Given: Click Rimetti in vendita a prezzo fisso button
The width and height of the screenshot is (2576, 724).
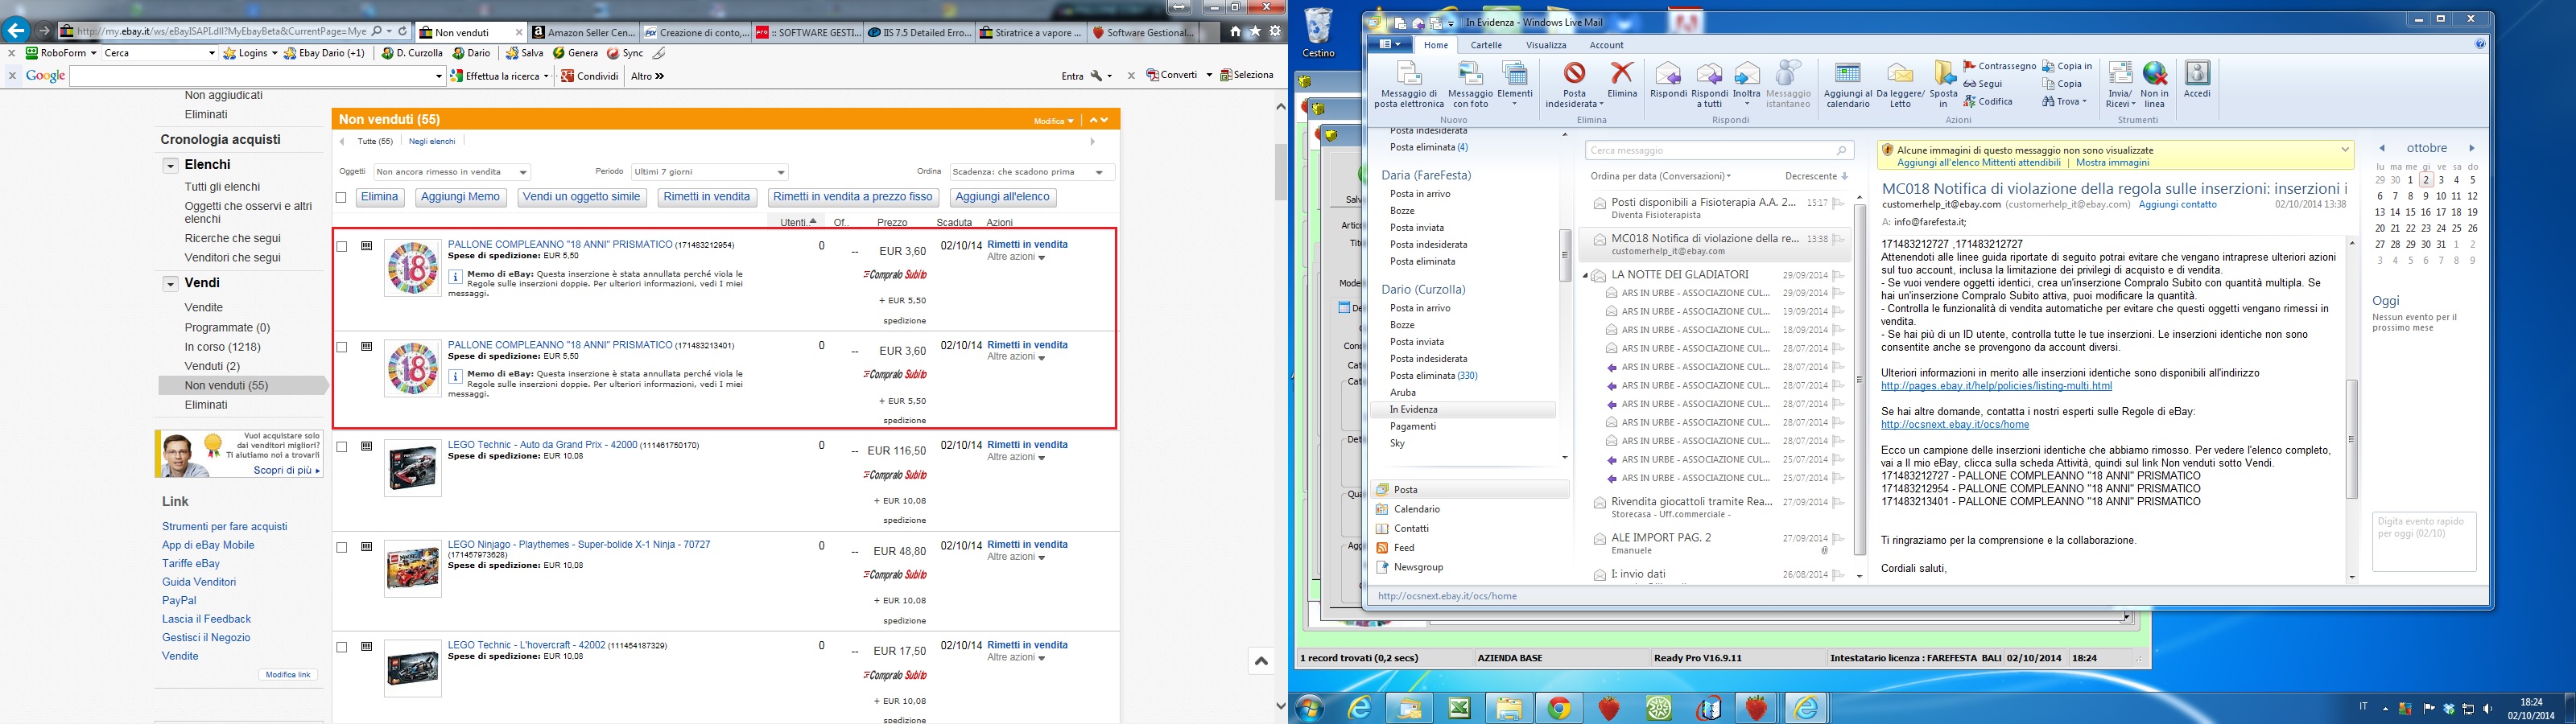Looking at the screenshot, I should coord(853,198).
